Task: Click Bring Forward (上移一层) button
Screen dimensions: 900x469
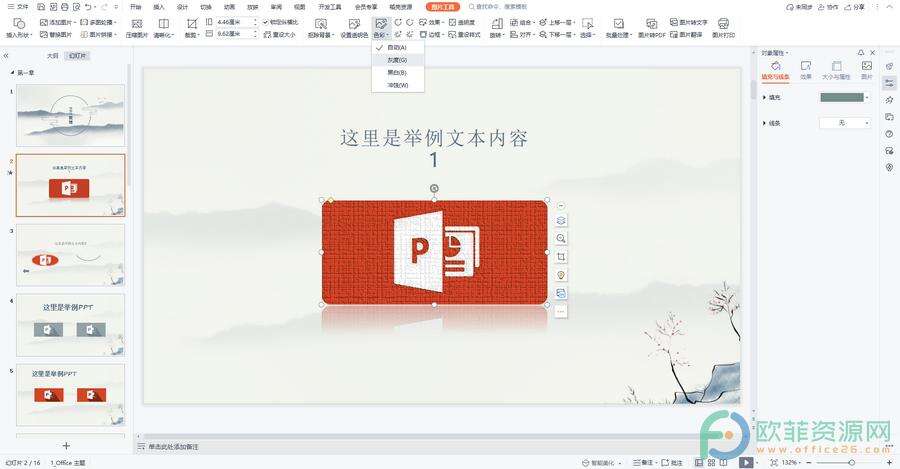Action: [557, 22]
